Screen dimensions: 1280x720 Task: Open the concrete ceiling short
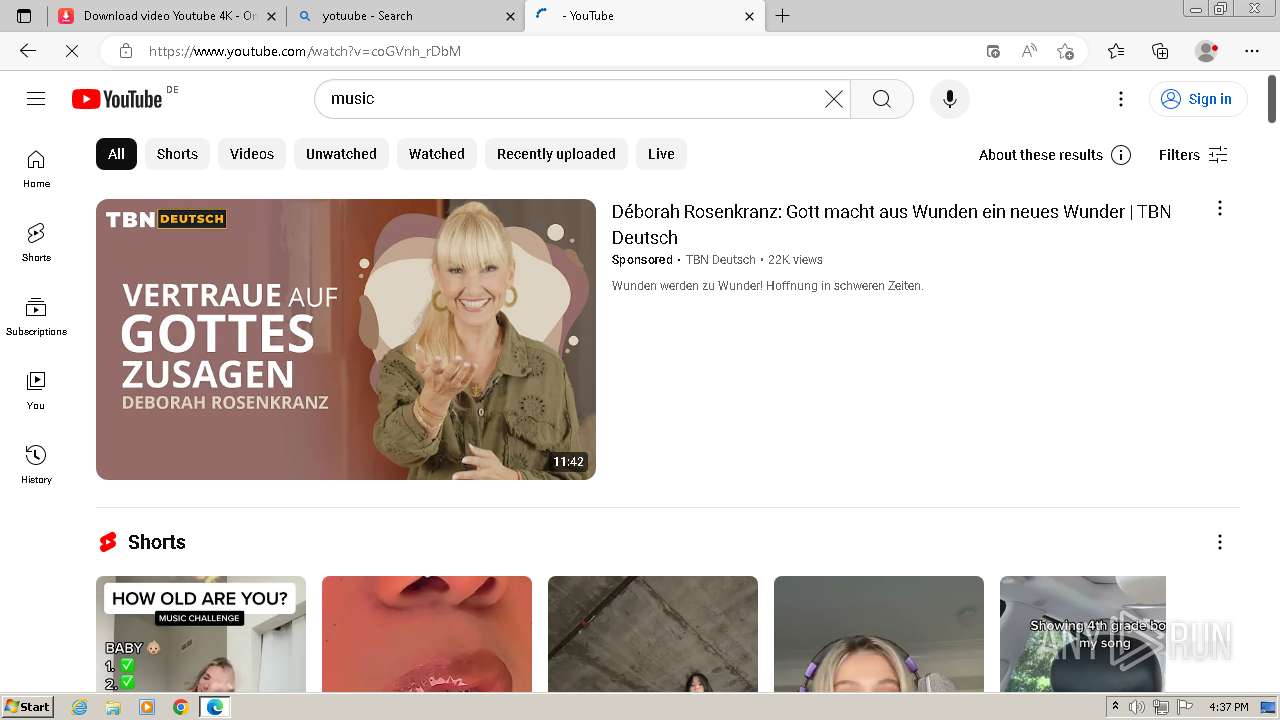653,634
